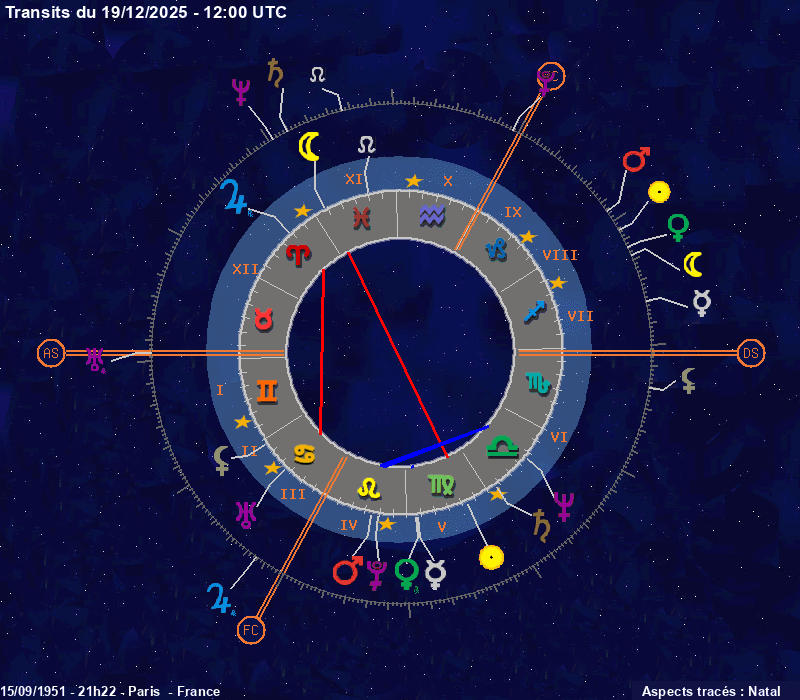Click the DS descendant marker circle

(x=751, y=353)
